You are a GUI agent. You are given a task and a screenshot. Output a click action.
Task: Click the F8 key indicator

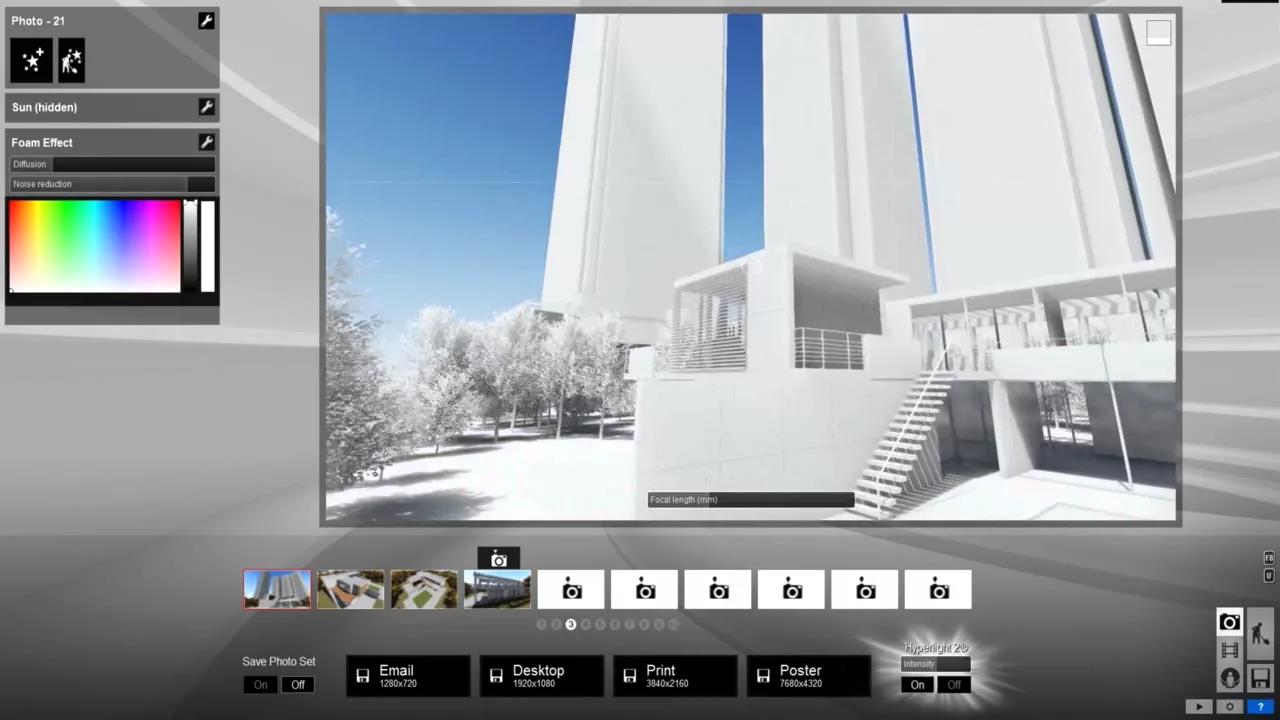click(1269, 558)
